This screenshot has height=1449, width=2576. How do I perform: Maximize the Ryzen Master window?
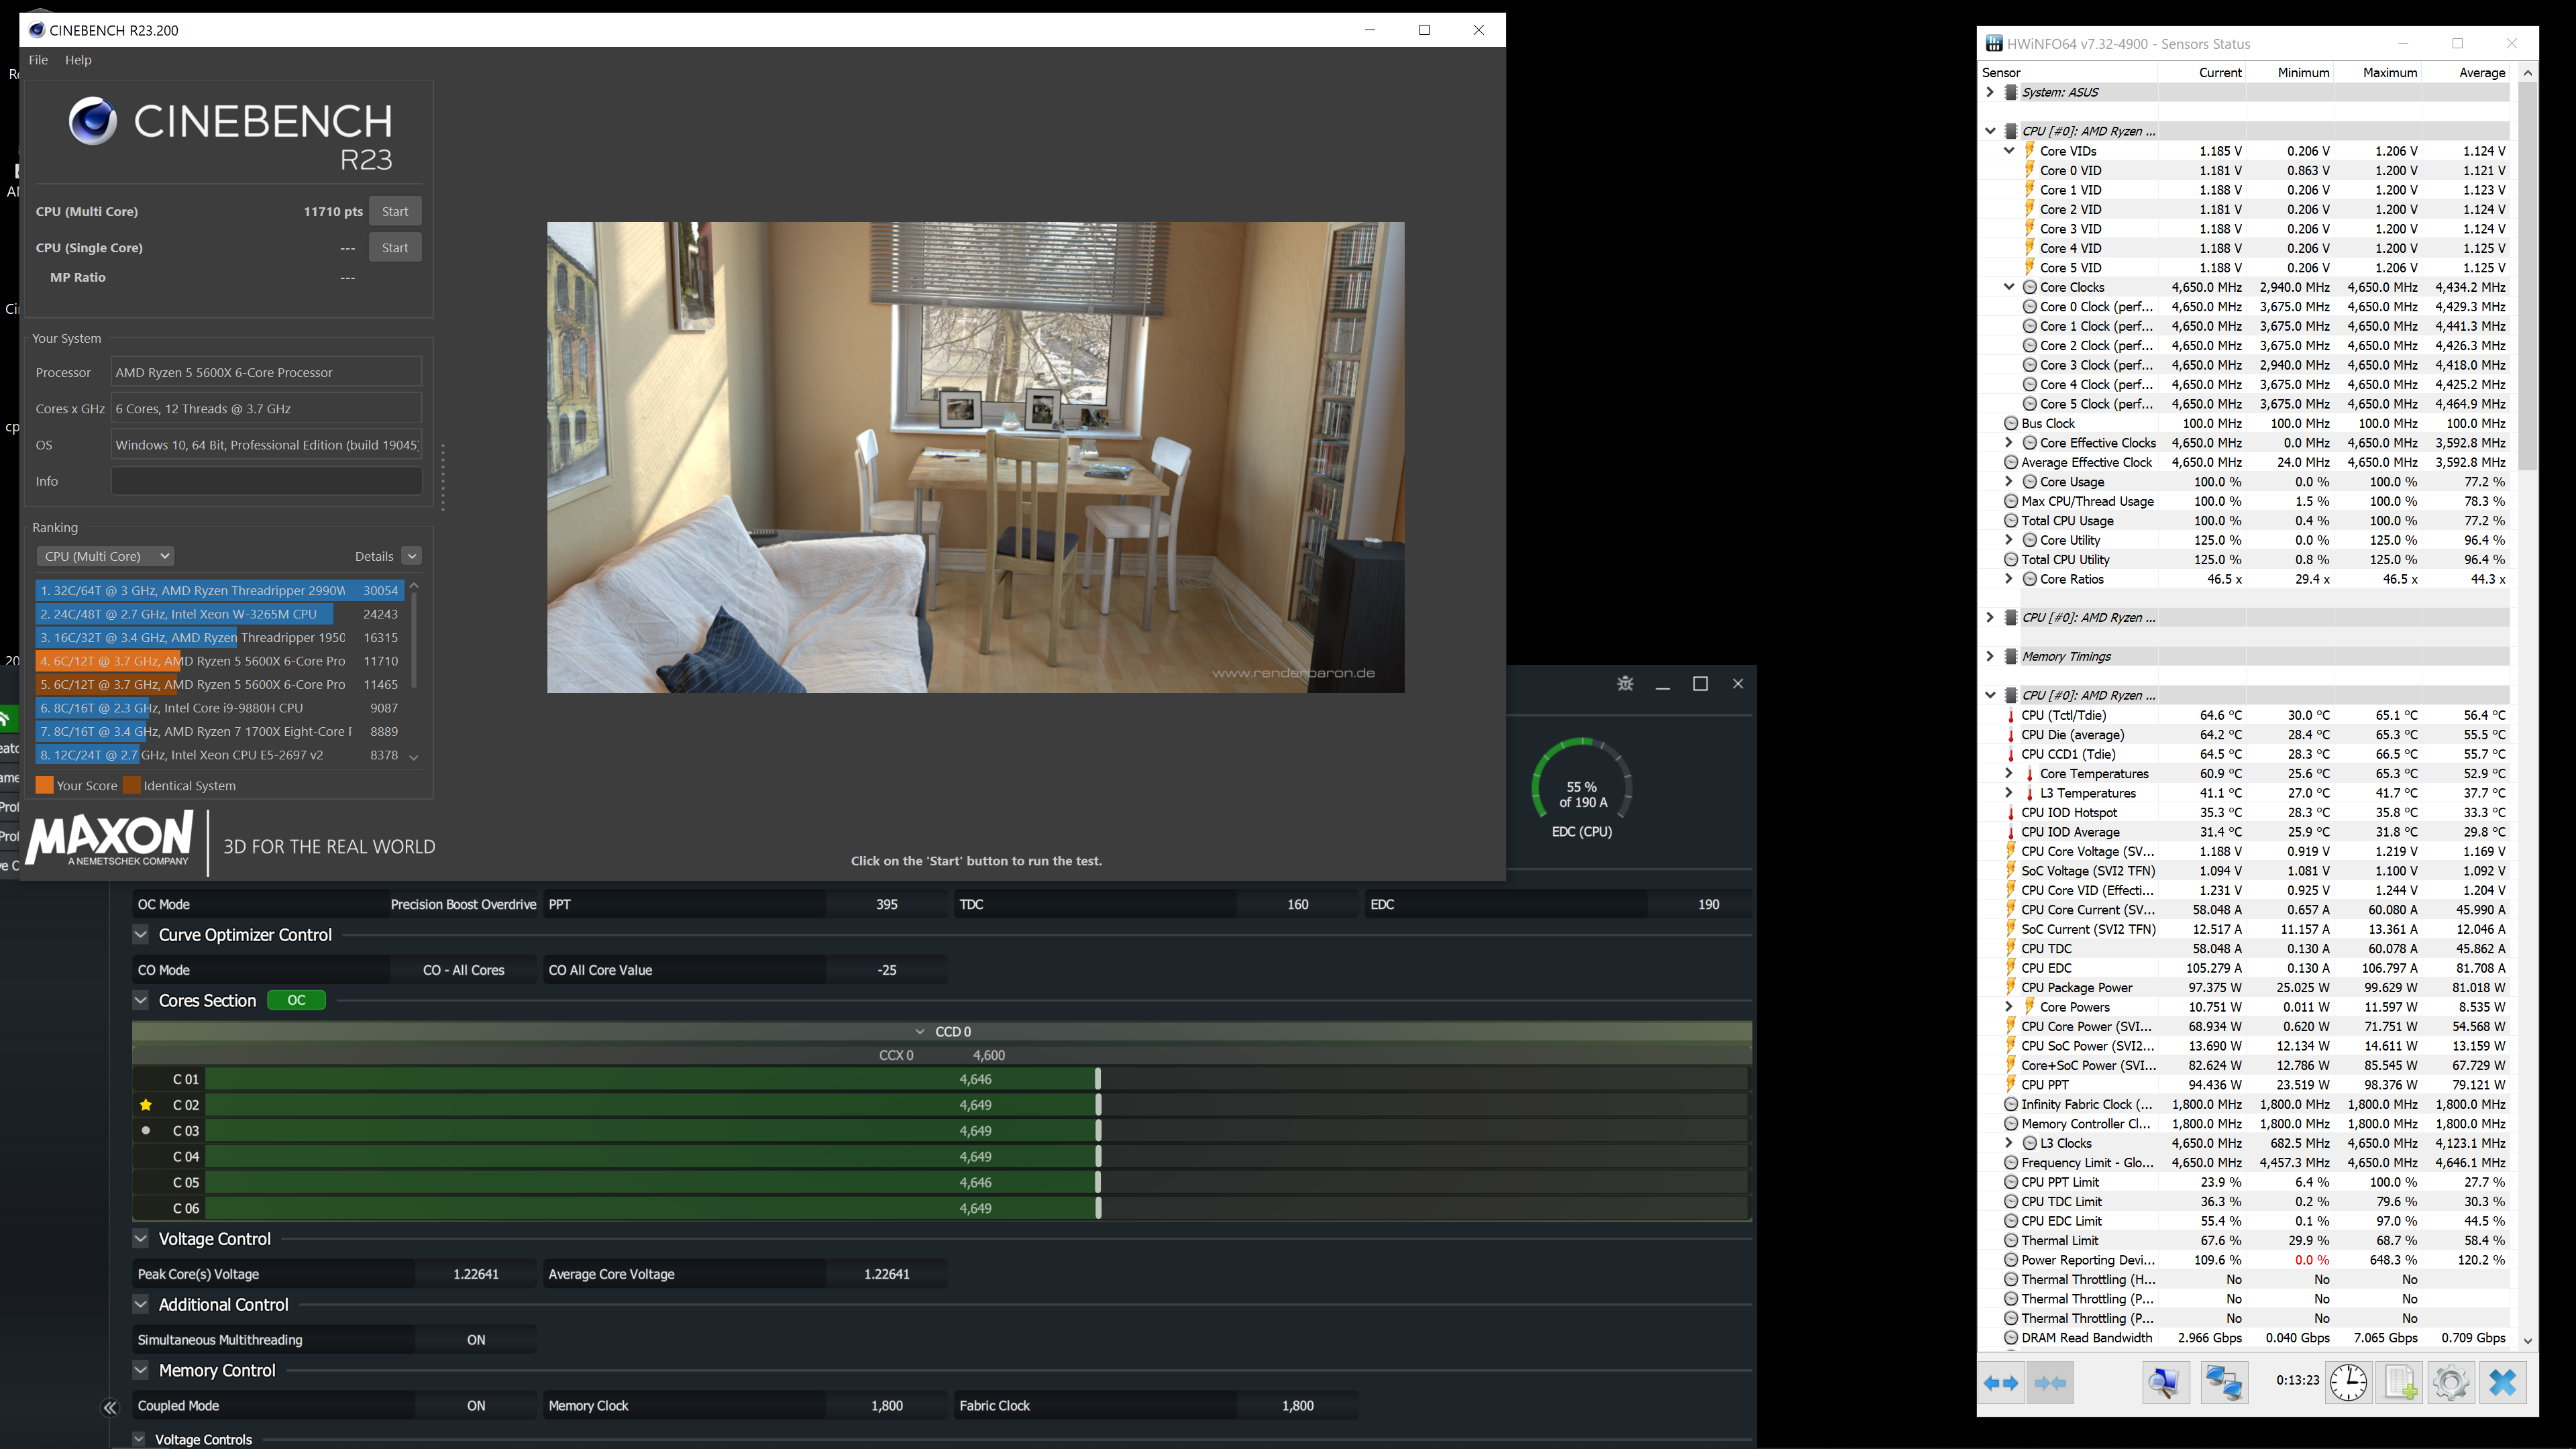click(x=1700, y=684)
